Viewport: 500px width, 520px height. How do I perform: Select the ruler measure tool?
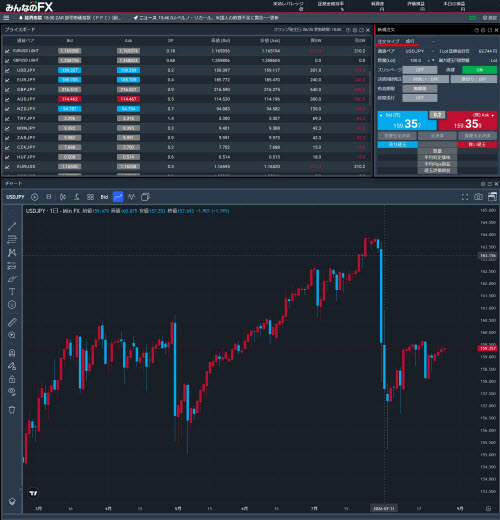pyautogui.click(x=12, y=322)
